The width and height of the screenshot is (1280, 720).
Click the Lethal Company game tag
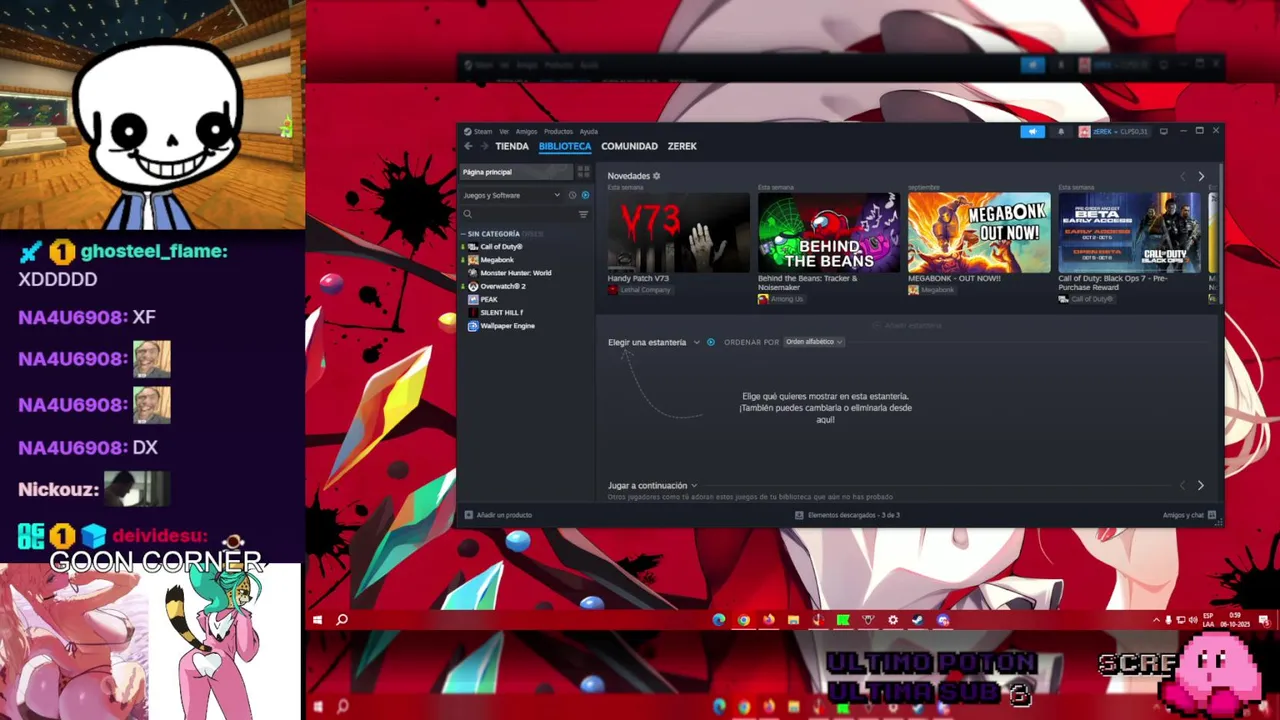click(639, 290)
